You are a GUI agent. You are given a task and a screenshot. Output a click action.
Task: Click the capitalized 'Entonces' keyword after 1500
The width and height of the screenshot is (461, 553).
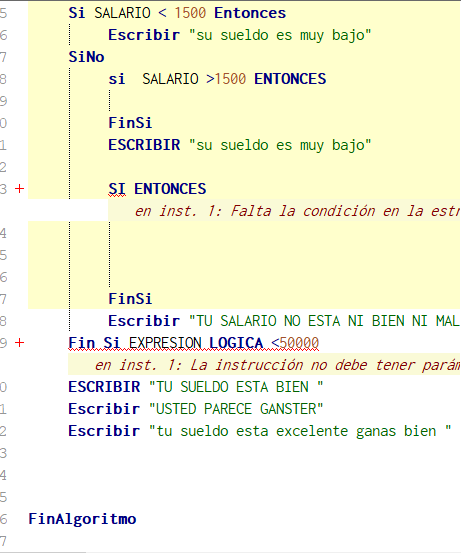coord(250,13)
